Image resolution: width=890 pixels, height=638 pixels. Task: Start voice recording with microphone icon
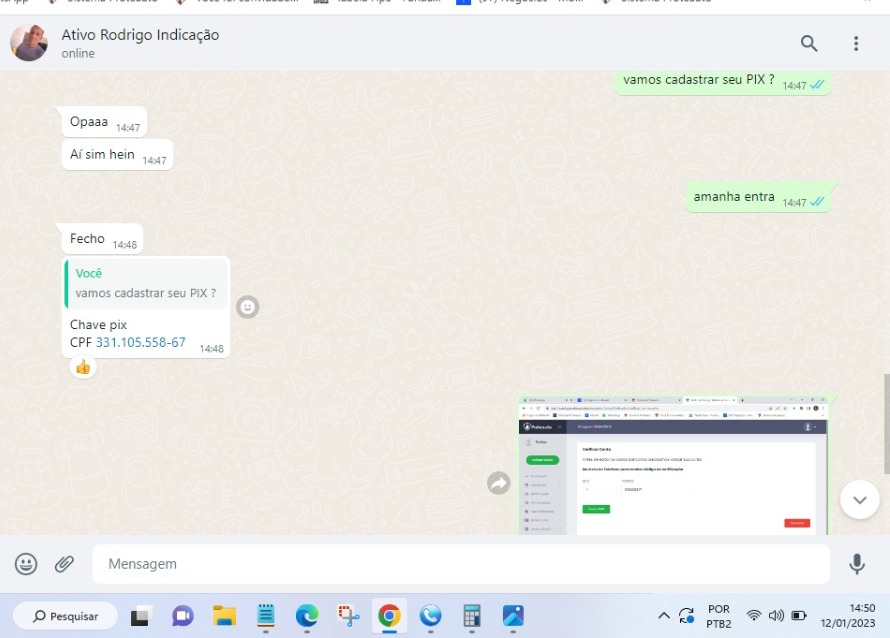tap(857, 564)
